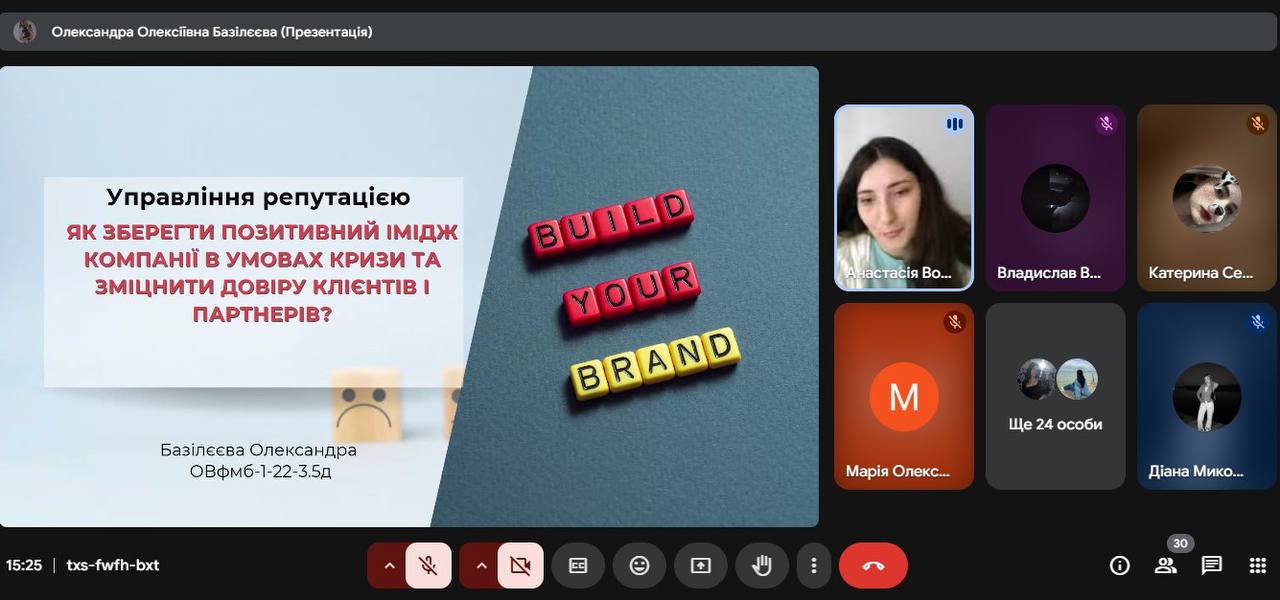Click presenter avatar in top bar
The height and width of the screenshot is (600, 1280).
tap(25, 32)
